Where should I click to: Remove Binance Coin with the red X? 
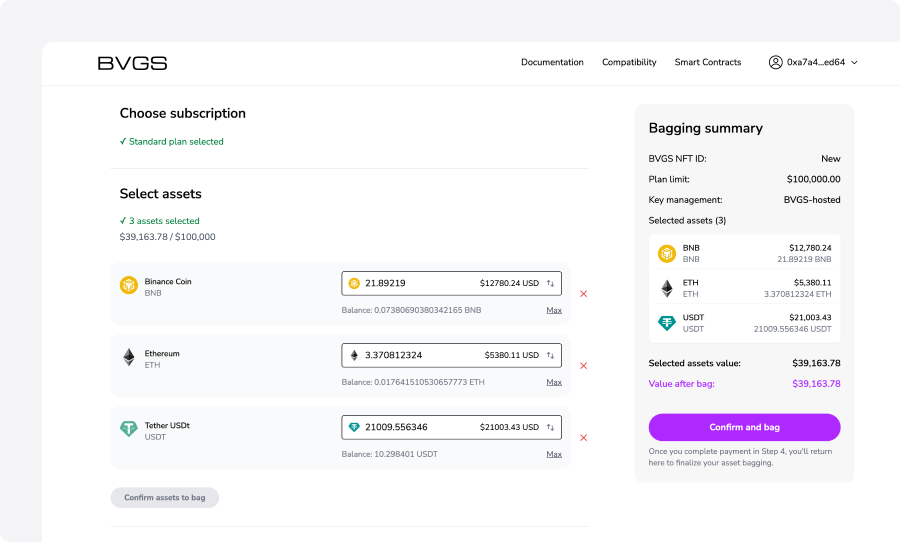583,294
